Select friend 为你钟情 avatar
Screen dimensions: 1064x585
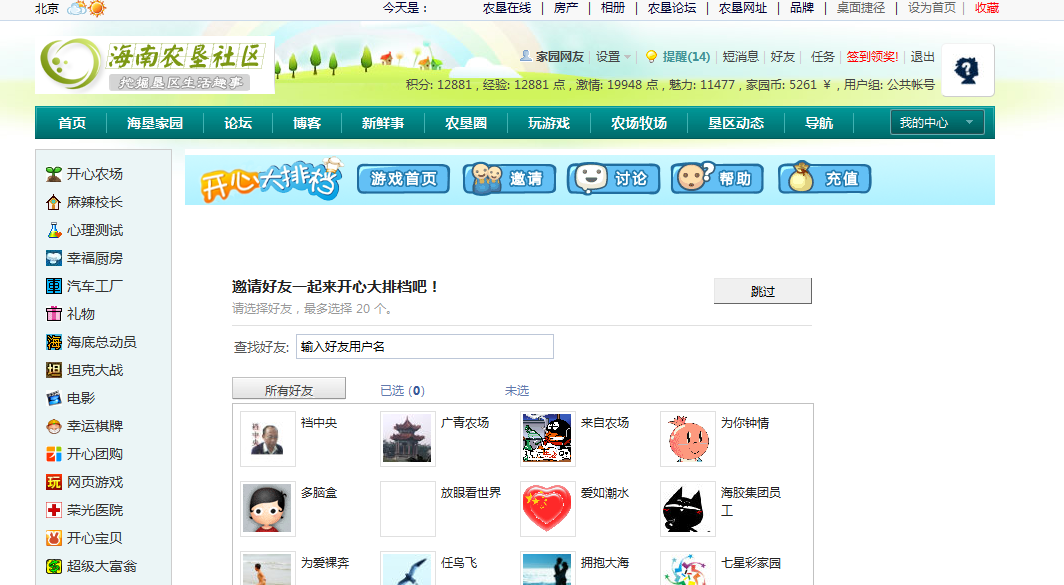point(688,438)
